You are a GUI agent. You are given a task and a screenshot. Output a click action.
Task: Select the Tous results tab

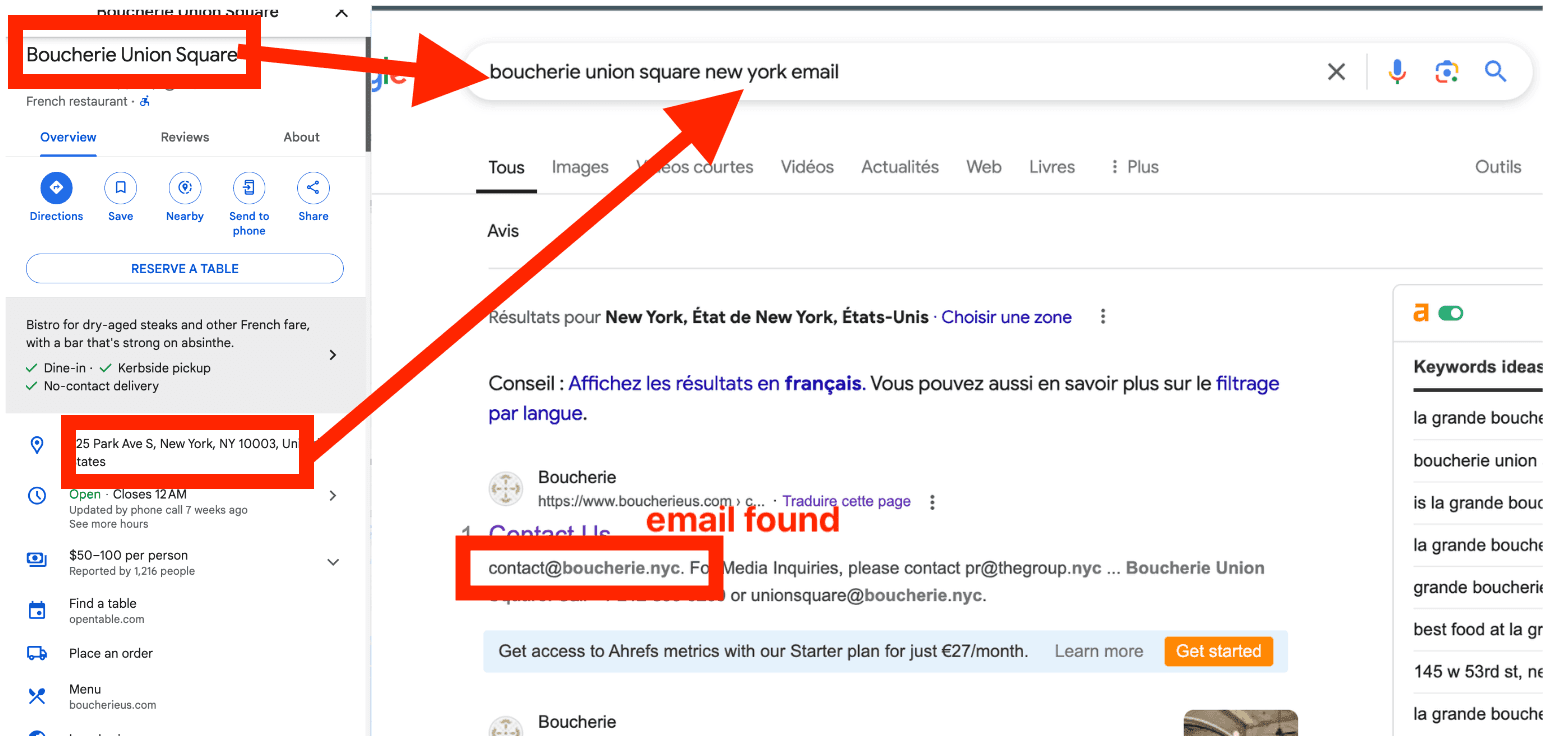(x=506, y=167)
